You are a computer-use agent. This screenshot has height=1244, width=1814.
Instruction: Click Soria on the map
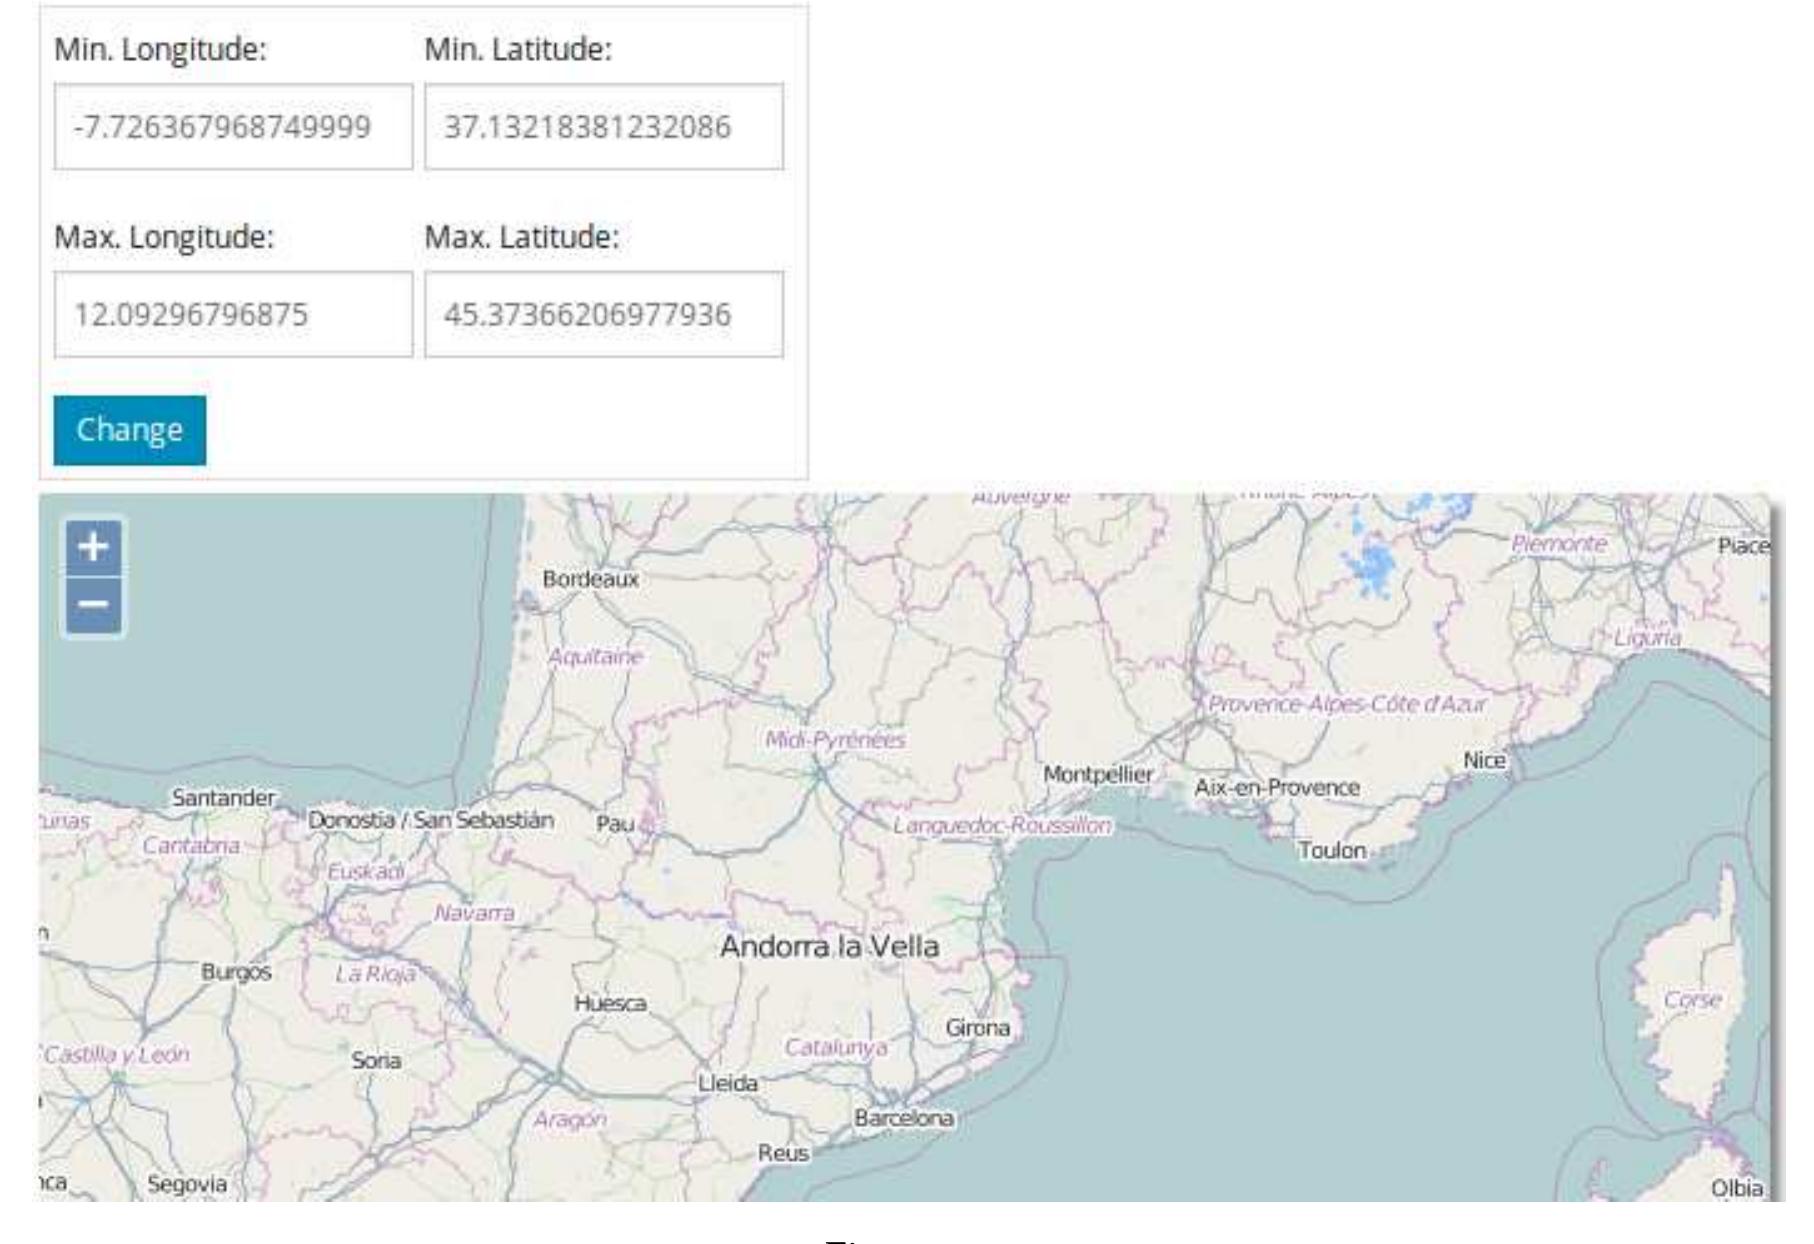(376, 1061)
